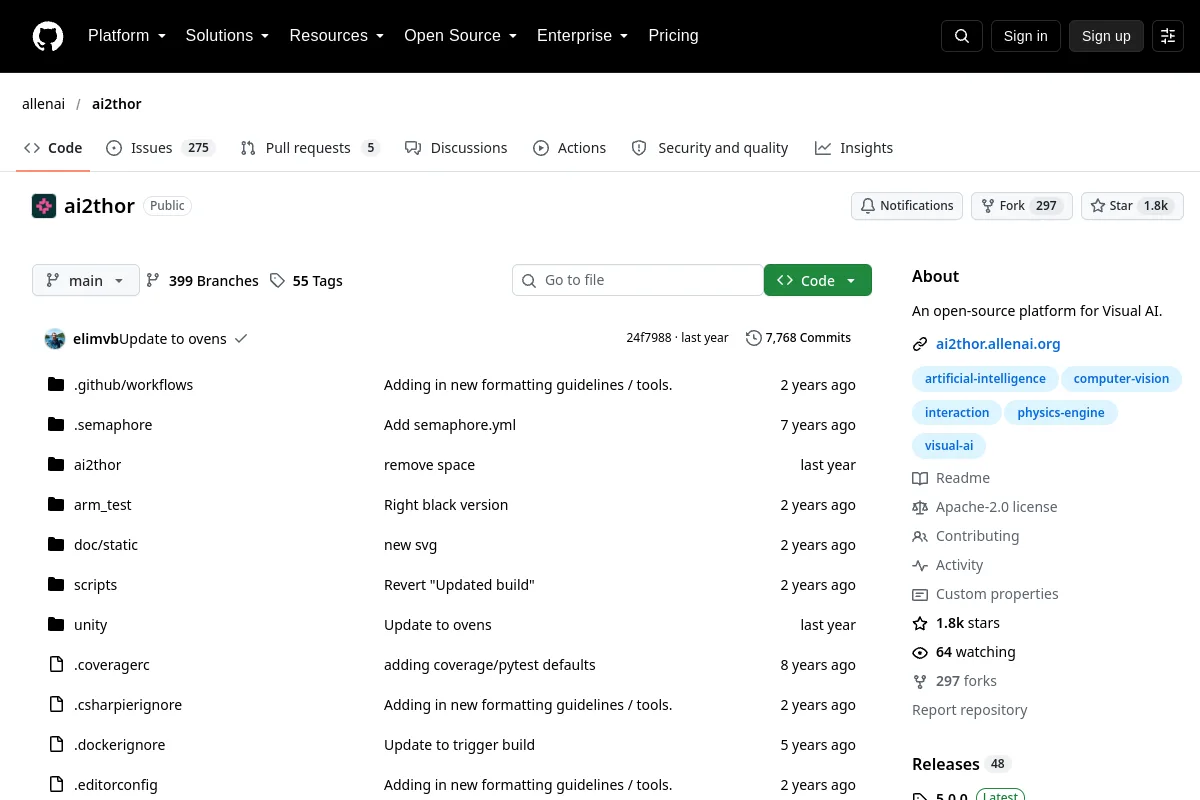Screen dimensions: 1200x800
Task: Switch to the Pull requests tab
Action: [310, 148]
